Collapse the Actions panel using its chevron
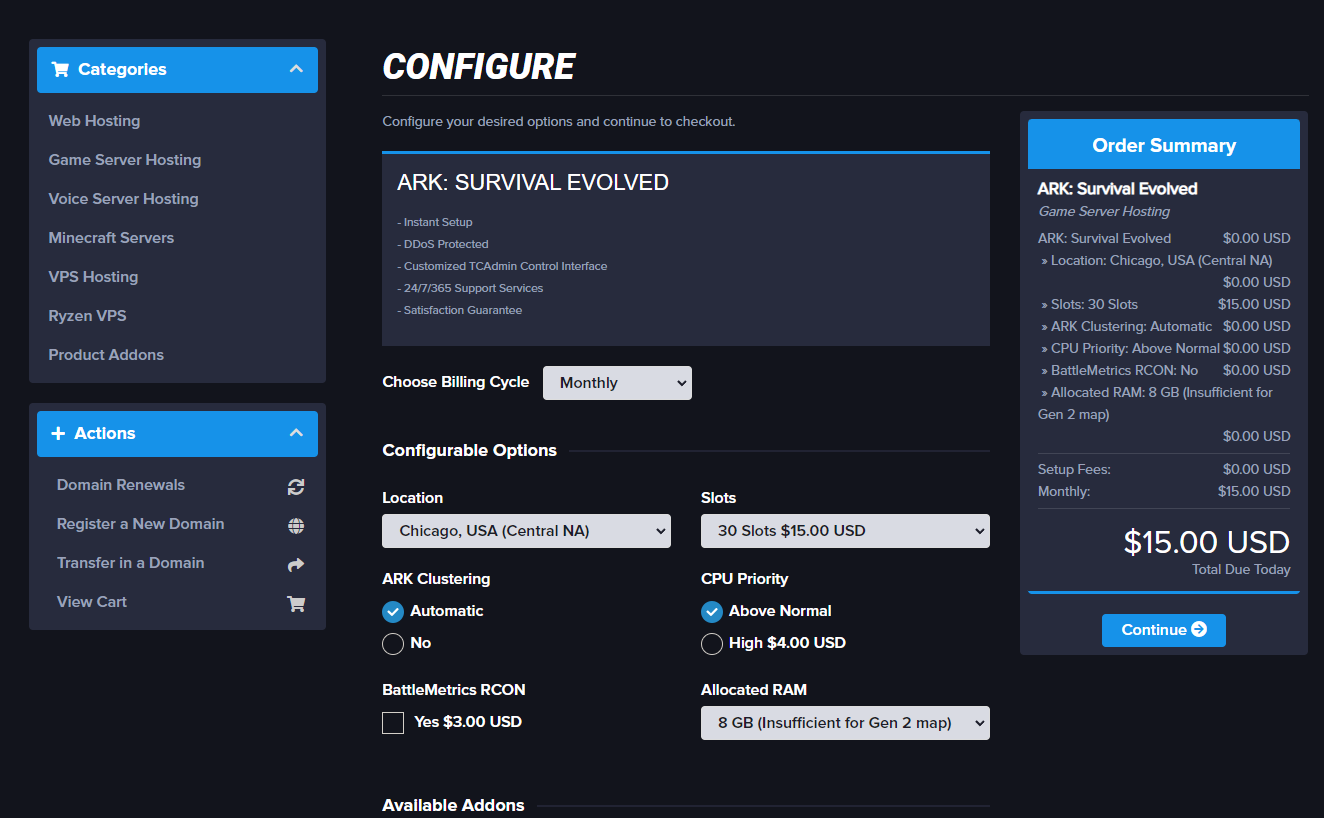The height and width of the screenshot is (818, 1324). click(296, 433)
